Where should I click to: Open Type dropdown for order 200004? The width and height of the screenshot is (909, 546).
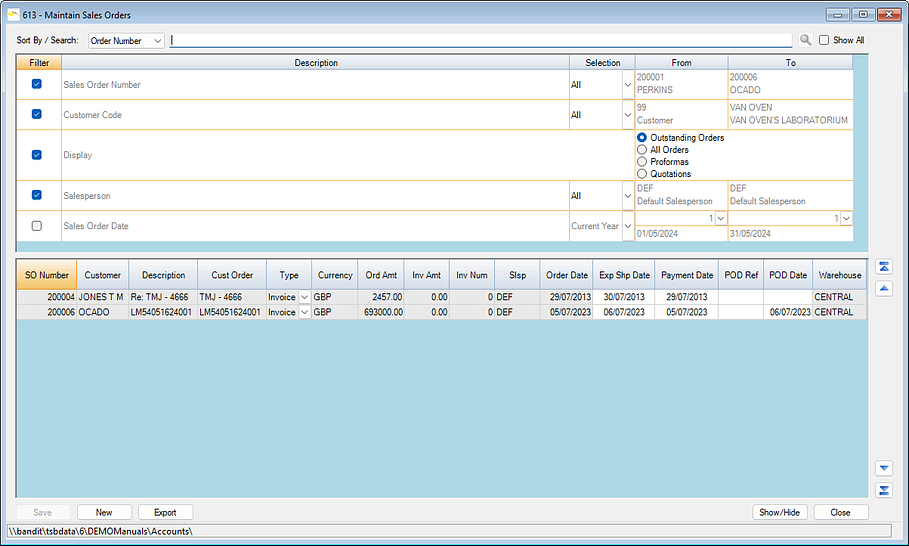click(304, 297)
